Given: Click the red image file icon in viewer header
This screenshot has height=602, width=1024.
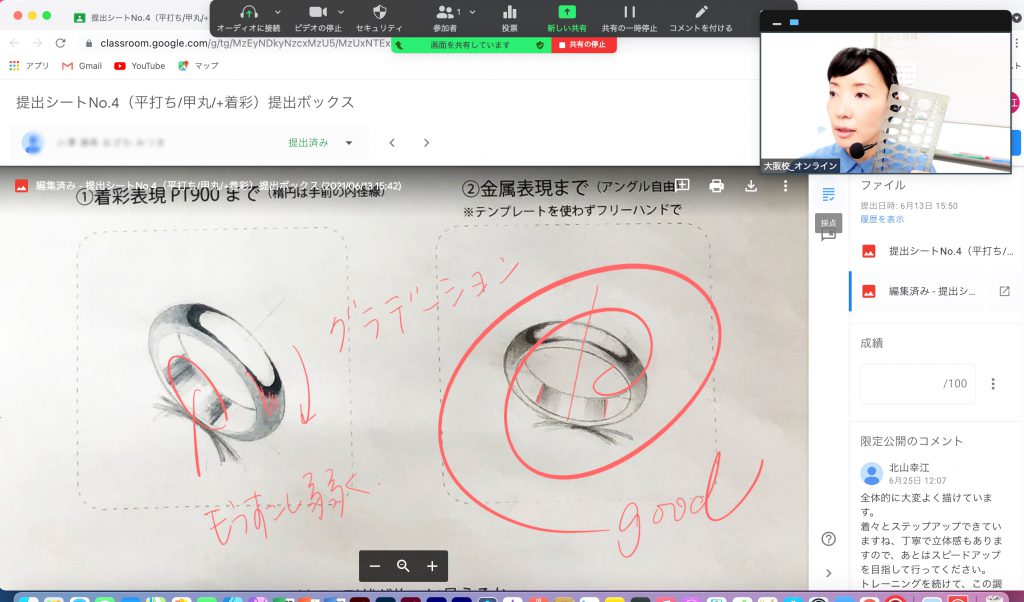Looking at the screenshot, I should 22,186.
